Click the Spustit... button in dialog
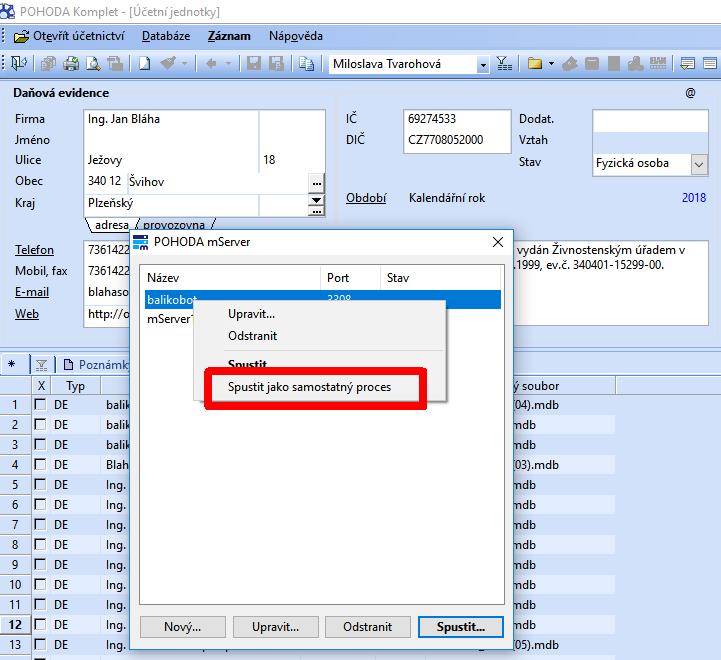 (x=460, y=627)
